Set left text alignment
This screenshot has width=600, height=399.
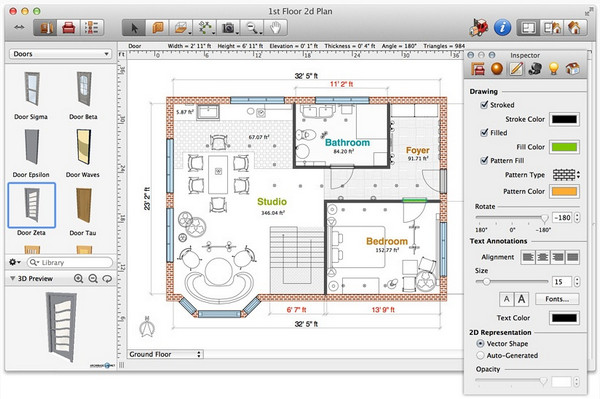(x=528, y=257)
